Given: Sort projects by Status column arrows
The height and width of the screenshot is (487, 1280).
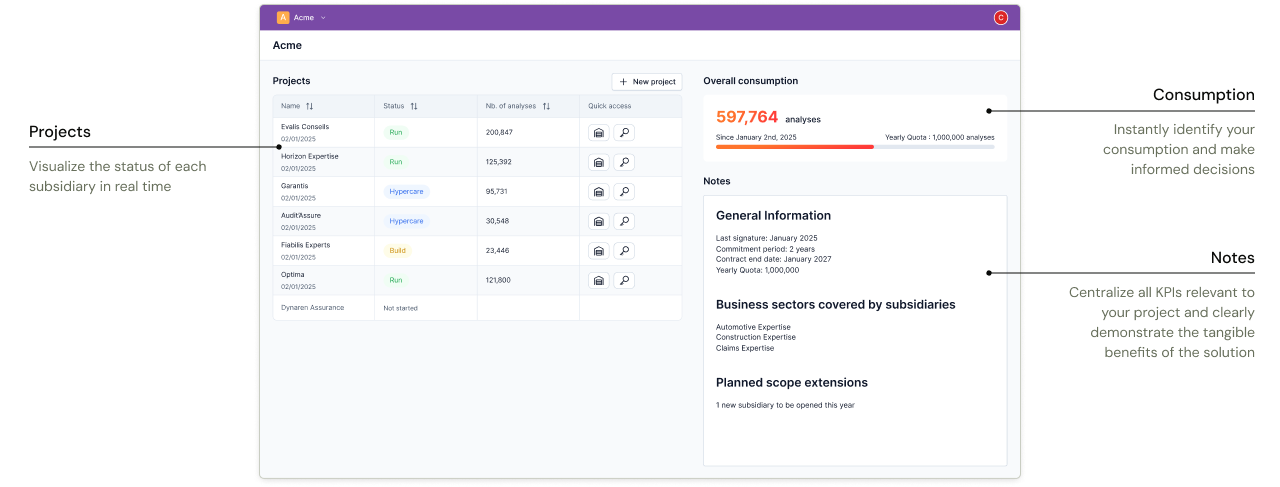Looking at the screenshot, I should (414, 106).
